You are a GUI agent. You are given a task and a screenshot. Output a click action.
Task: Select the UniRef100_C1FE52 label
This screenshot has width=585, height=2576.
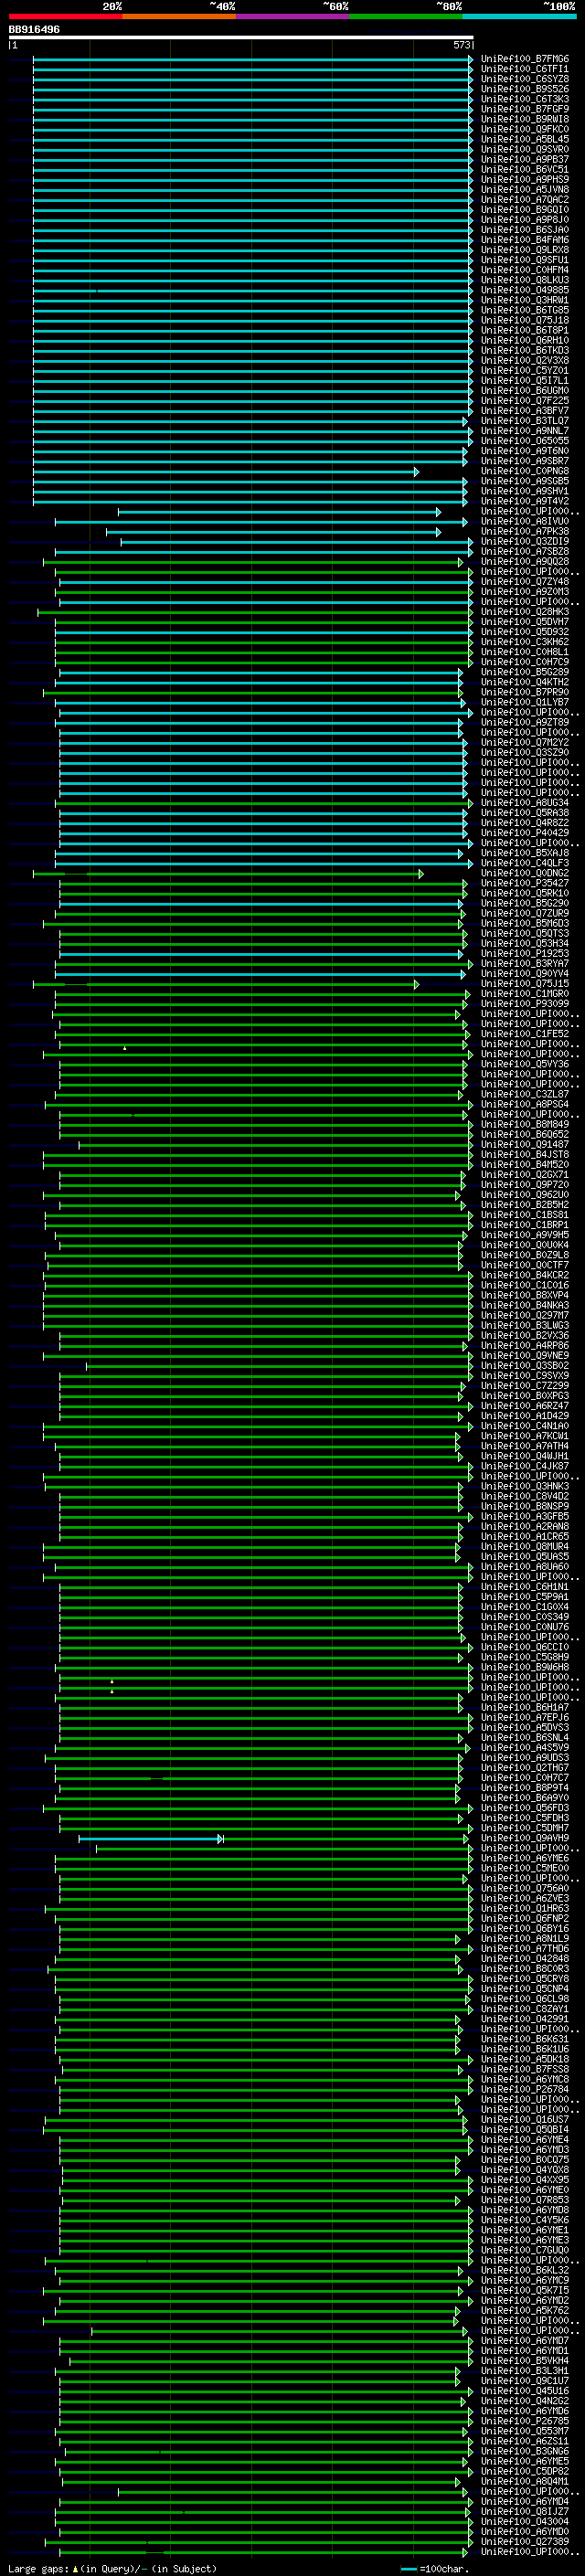pyautogui.click(x=524, y=1034)
